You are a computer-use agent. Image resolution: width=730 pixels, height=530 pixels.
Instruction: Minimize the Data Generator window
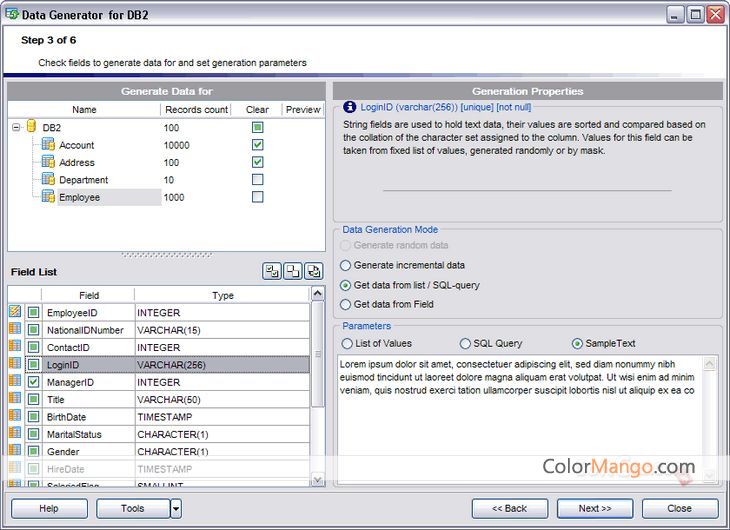tap(675, 14)
